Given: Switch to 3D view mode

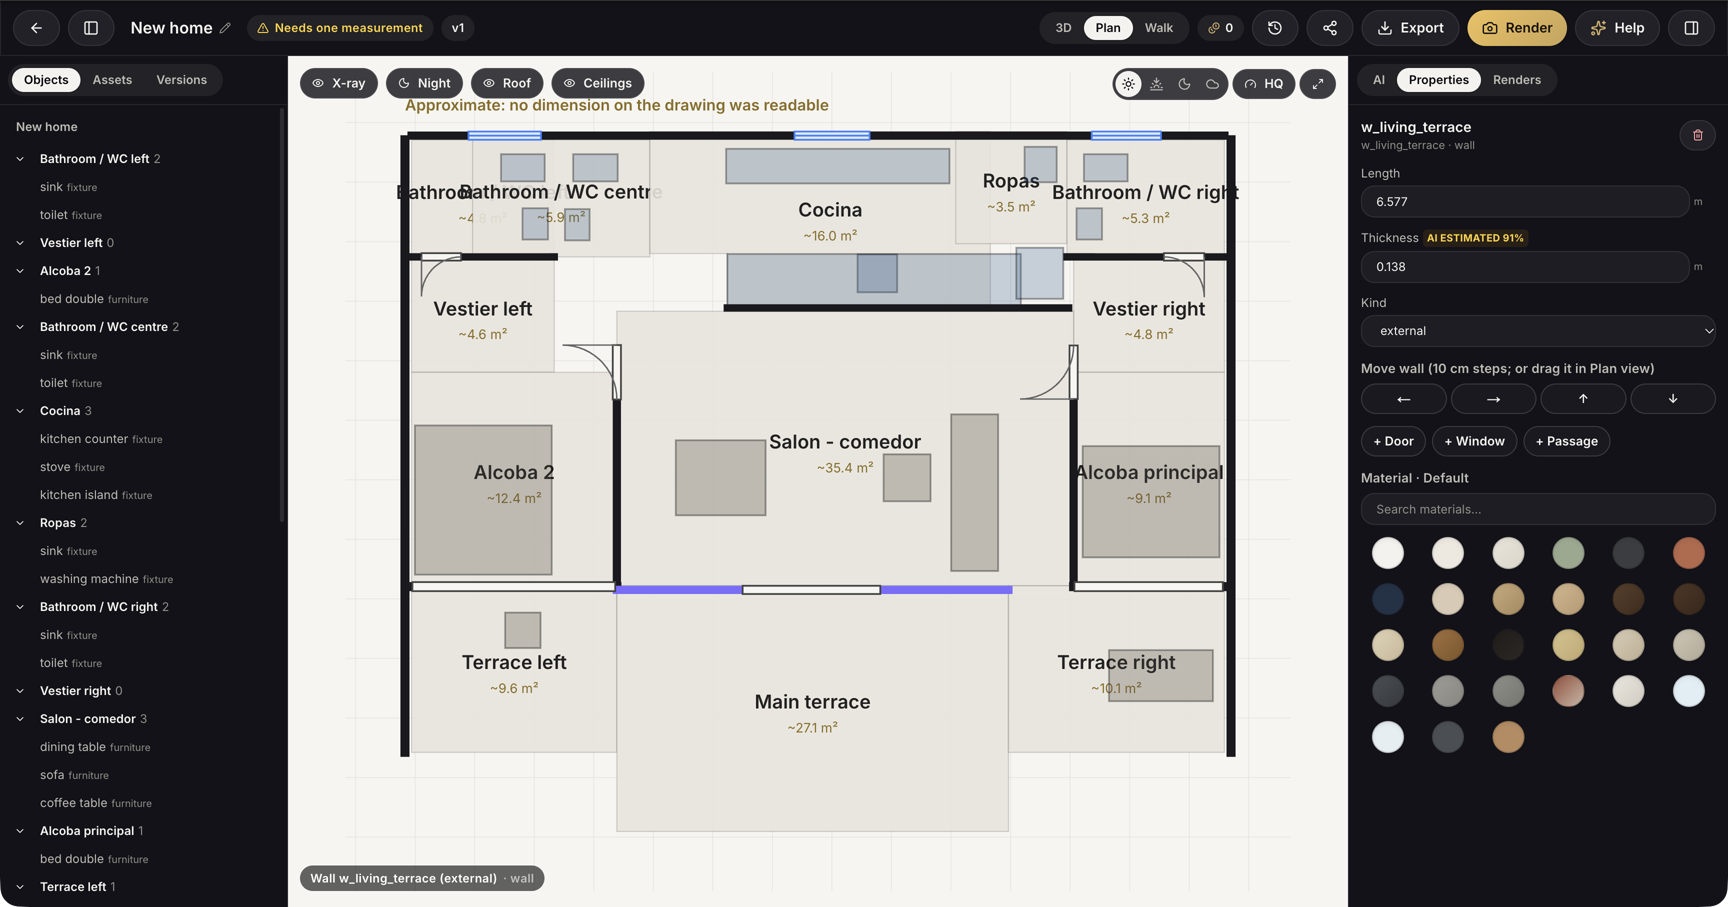Looking at the screenshot, I should 1063,28.
